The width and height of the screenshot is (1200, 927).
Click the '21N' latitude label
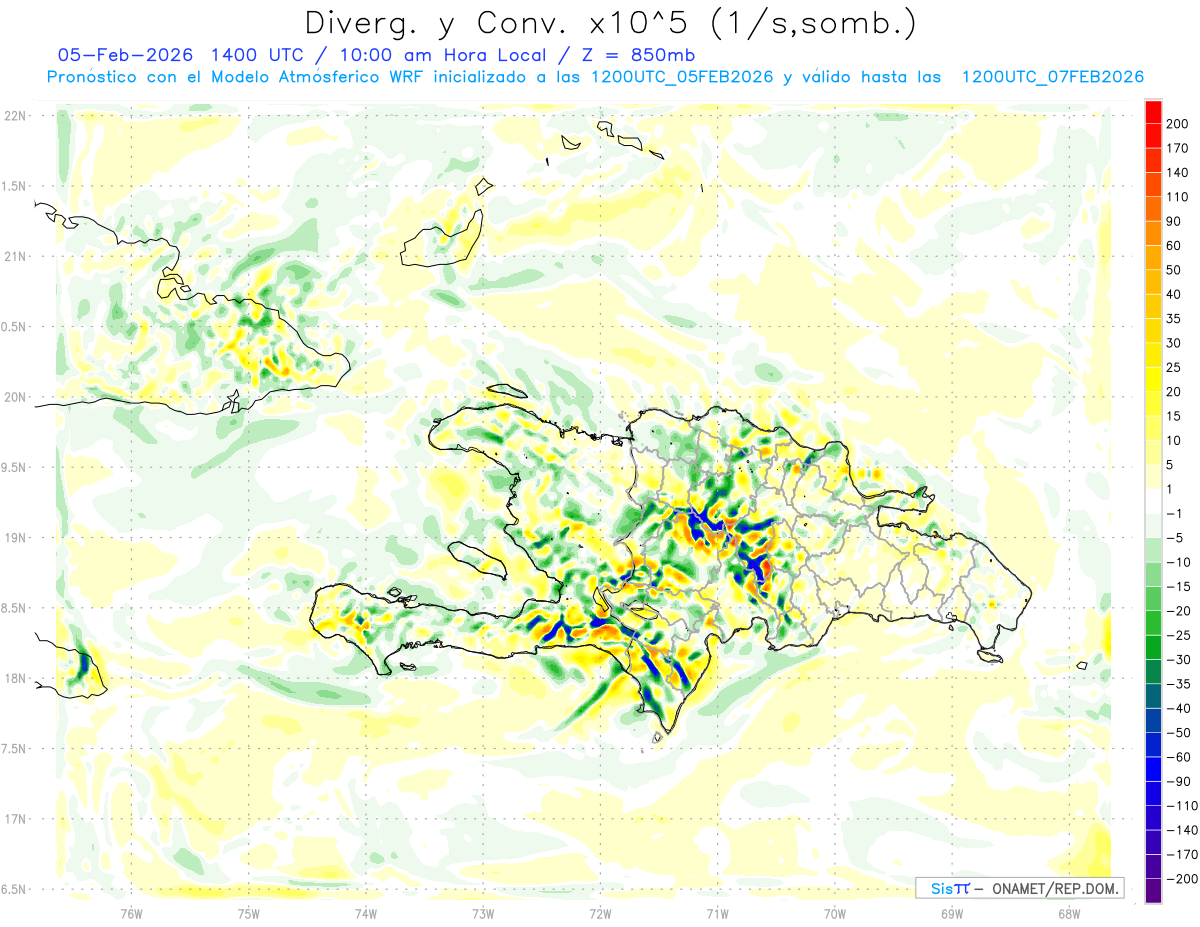click(x=15, y=256)
